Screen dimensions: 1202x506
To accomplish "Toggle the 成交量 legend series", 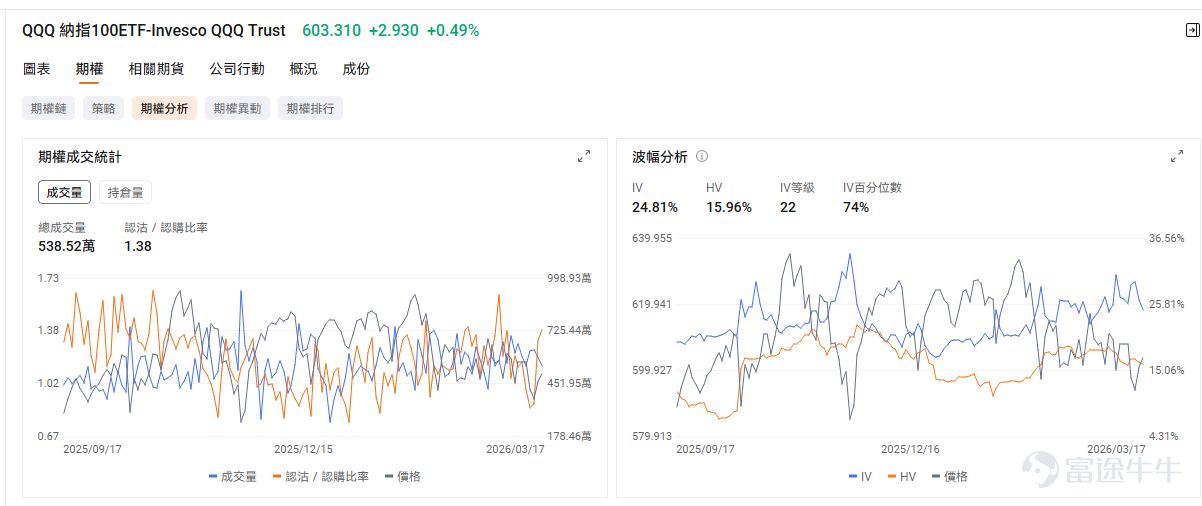I will click(x=233, y=476).
